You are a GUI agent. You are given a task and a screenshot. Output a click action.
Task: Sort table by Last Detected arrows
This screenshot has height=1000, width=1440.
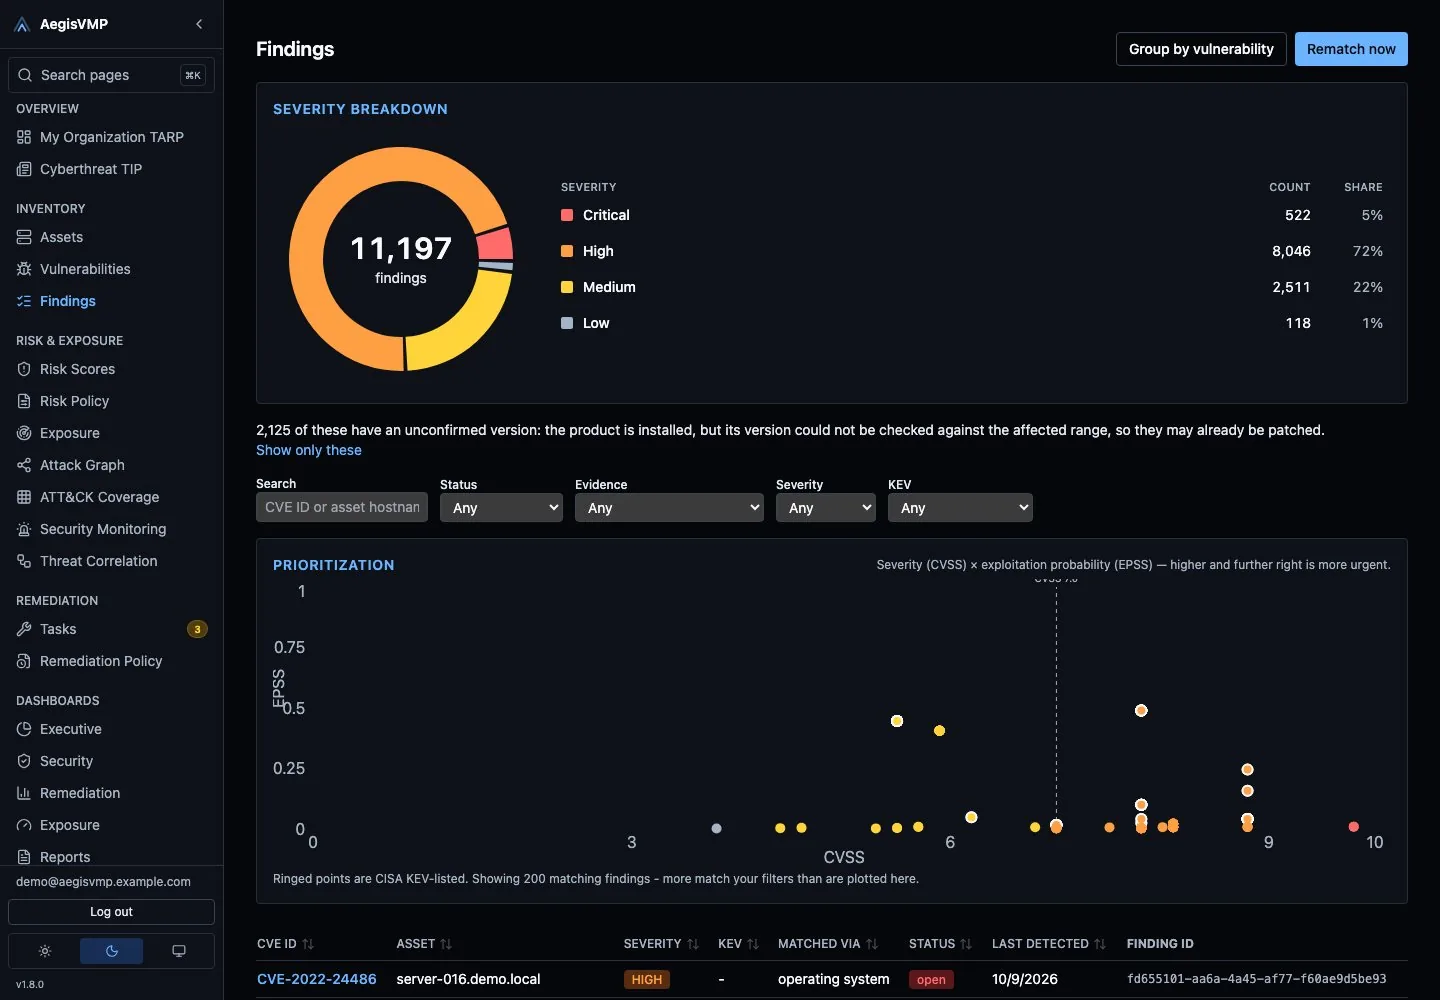1100,944
